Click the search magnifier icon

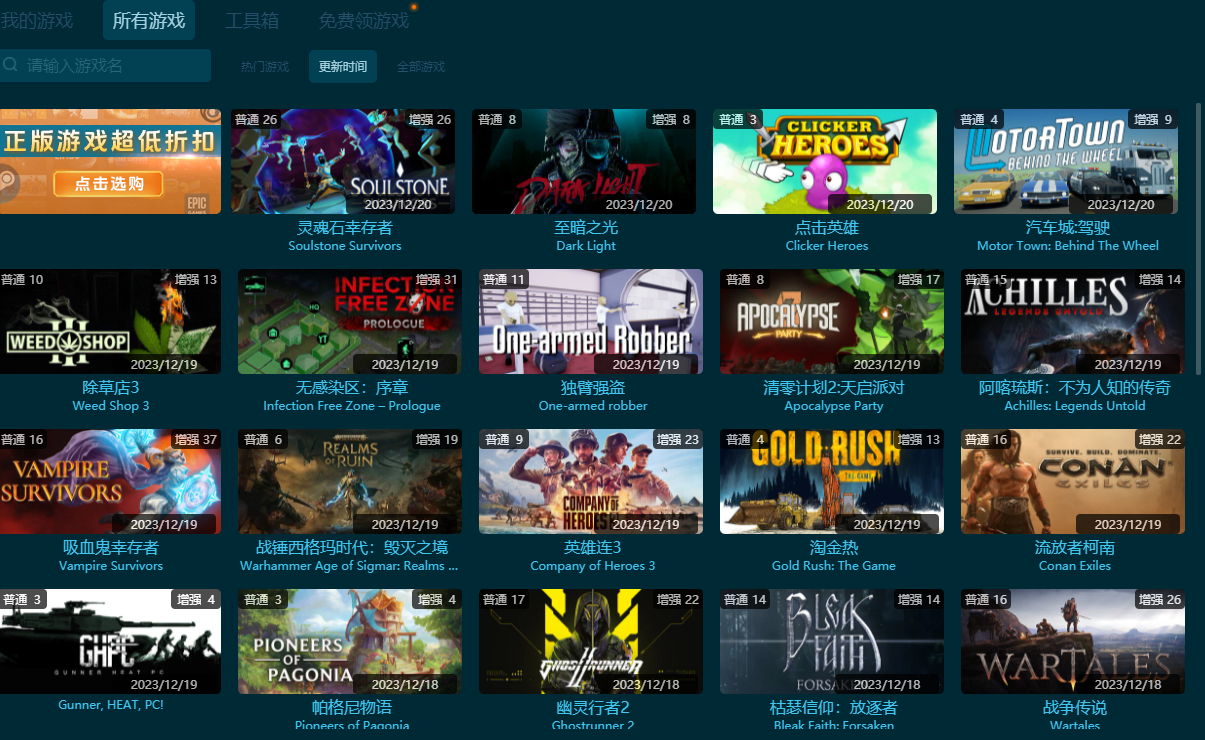coord(11,65)
